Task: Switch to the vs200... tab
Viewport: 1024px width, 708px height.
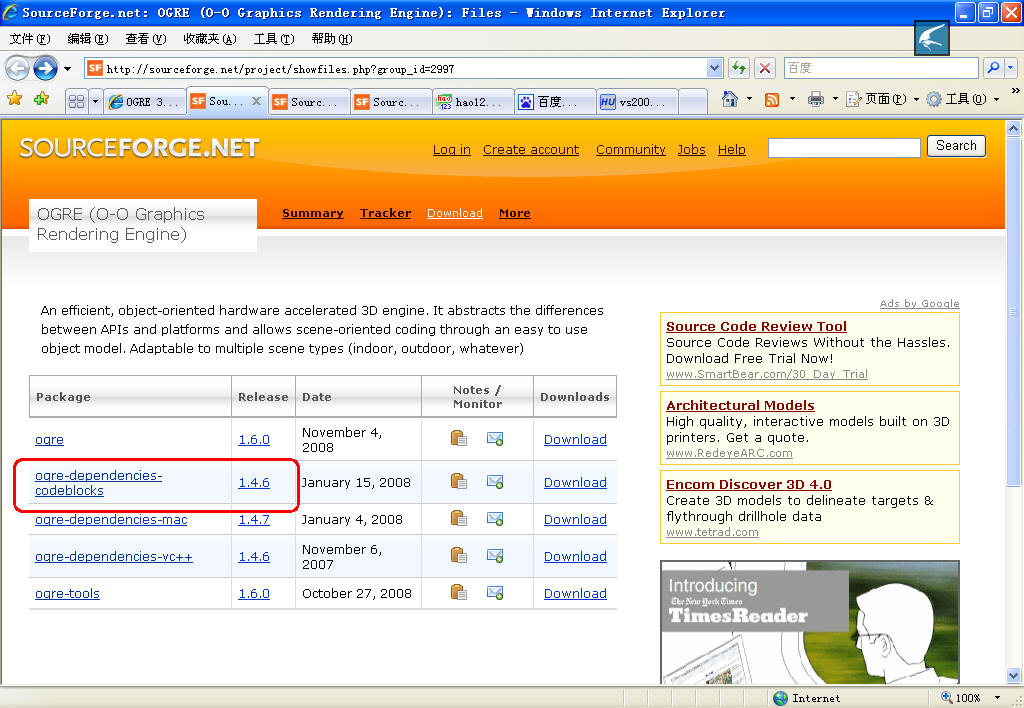Action: pos(637,102)
